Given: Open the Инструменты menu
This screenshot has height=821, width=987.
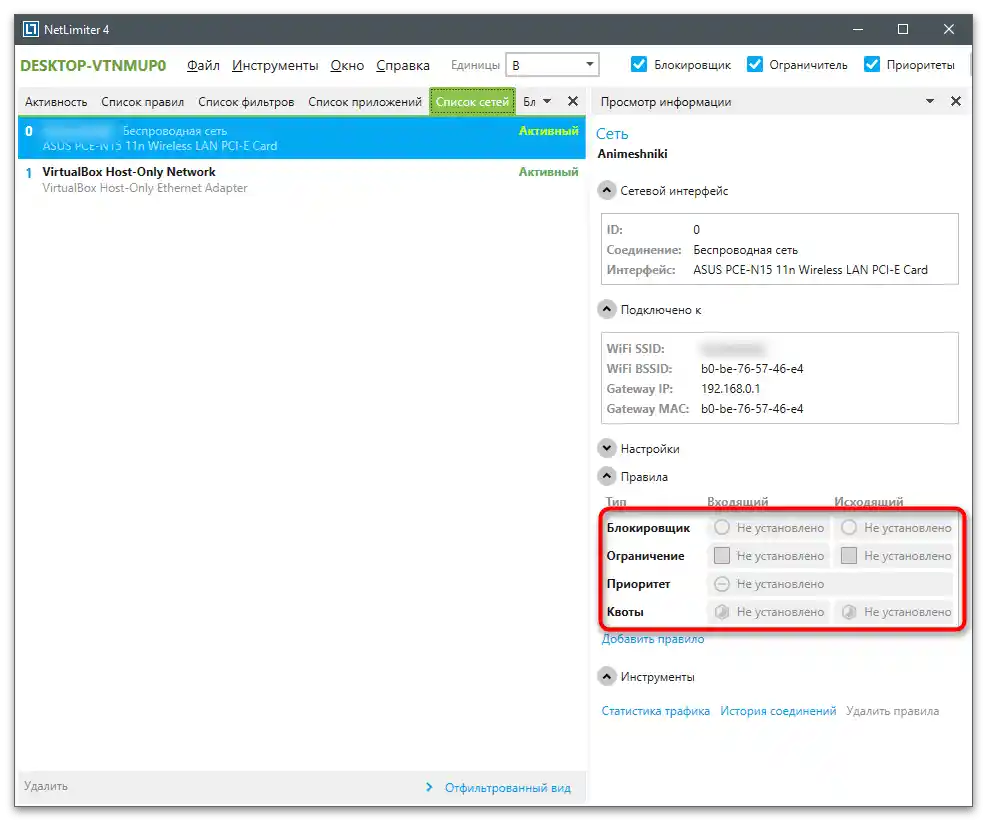Looking at the screenshot, I should pyautogui.click(x=275, y=65).
